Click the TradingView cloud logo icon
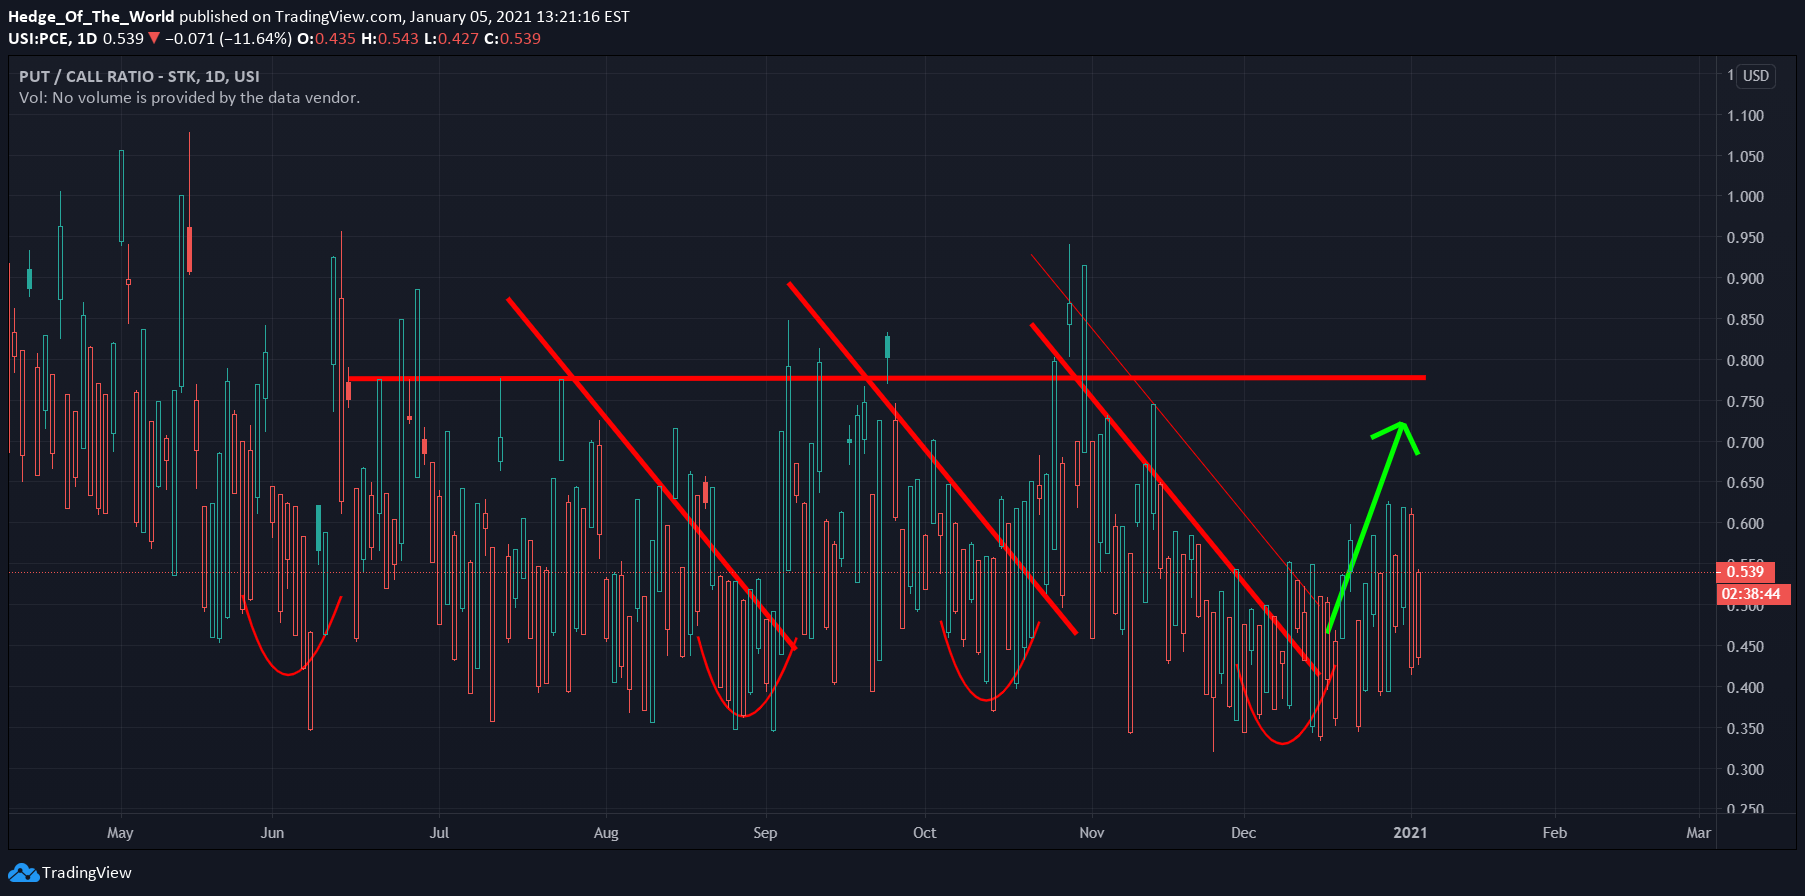Viewport: 1805px width, 896px height. pos(23,873)
